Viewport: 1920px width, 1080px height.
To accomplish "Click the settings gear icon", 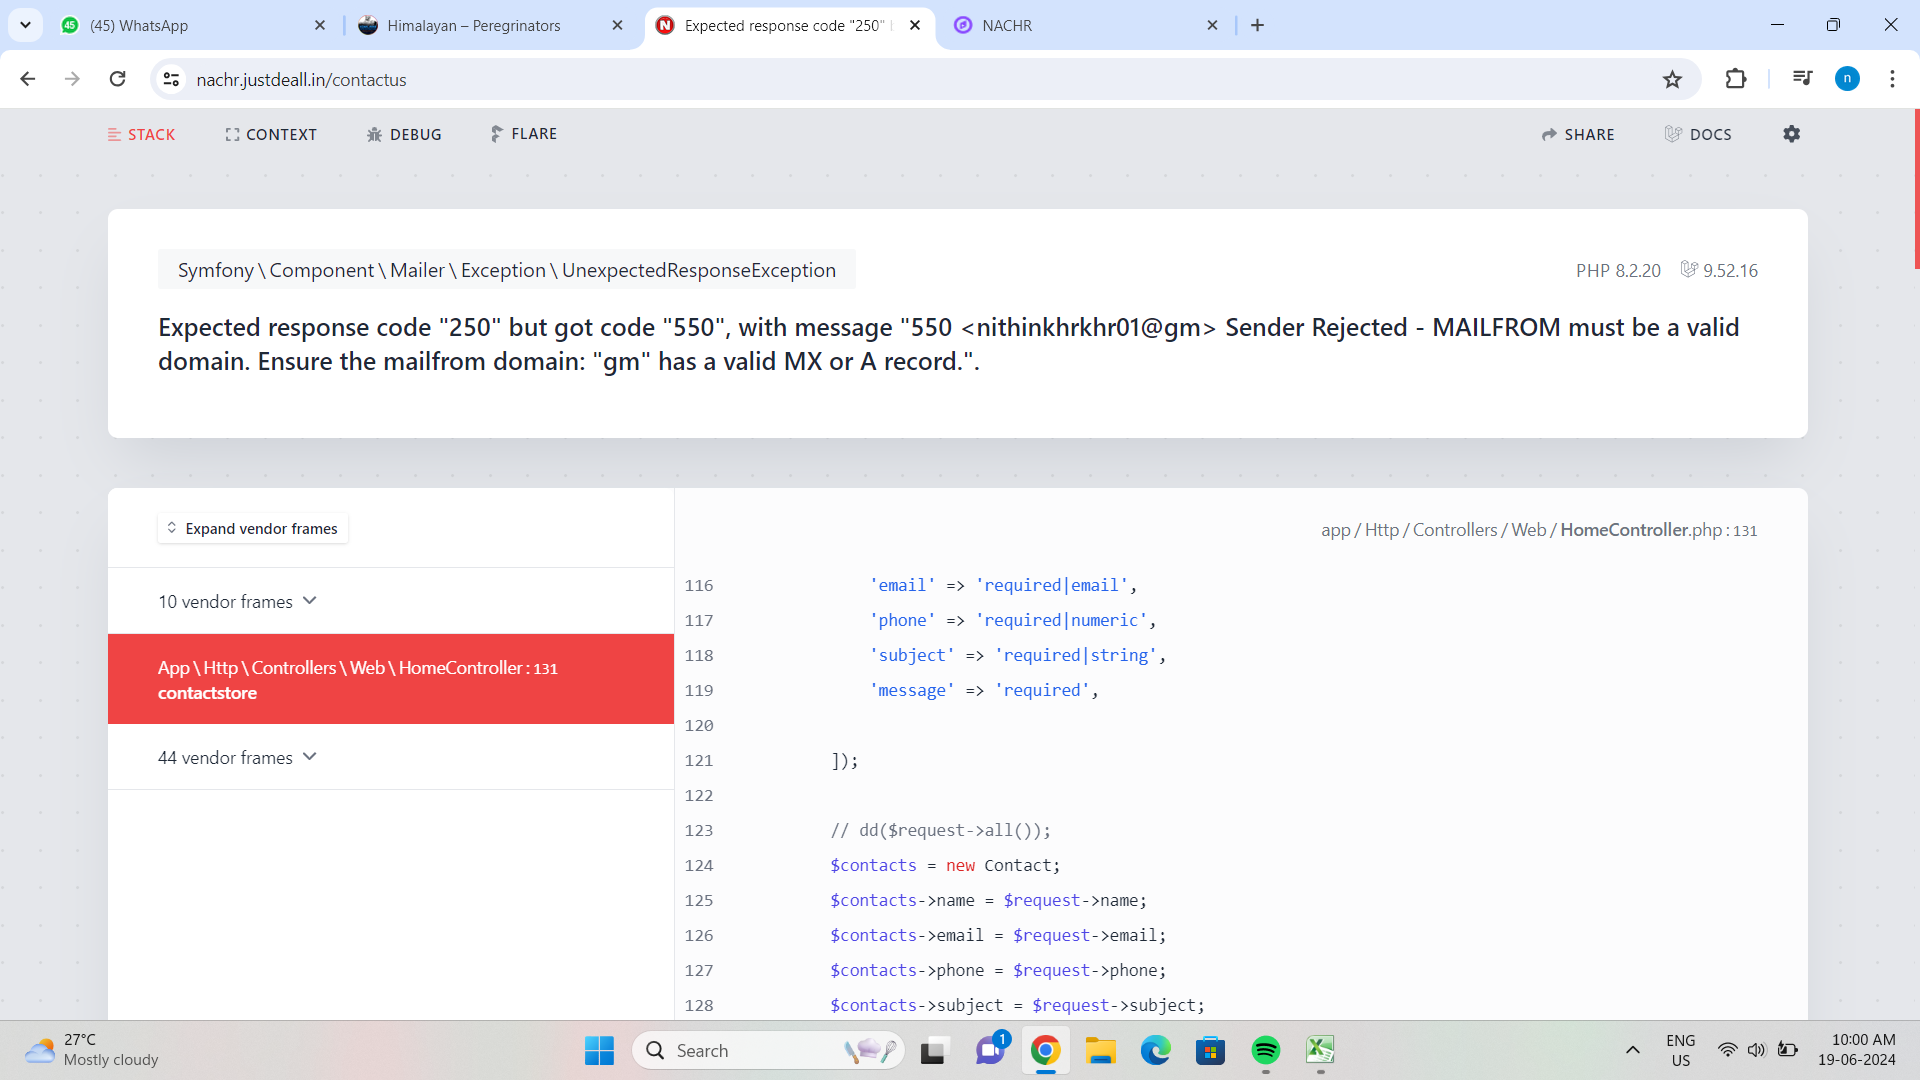I will pos(1793,135).
